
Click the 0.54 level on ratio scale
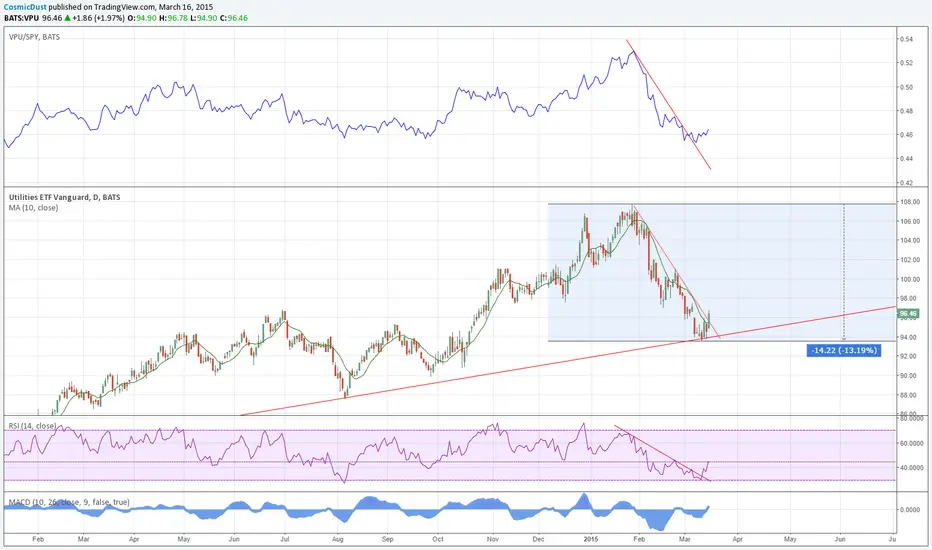906,39
